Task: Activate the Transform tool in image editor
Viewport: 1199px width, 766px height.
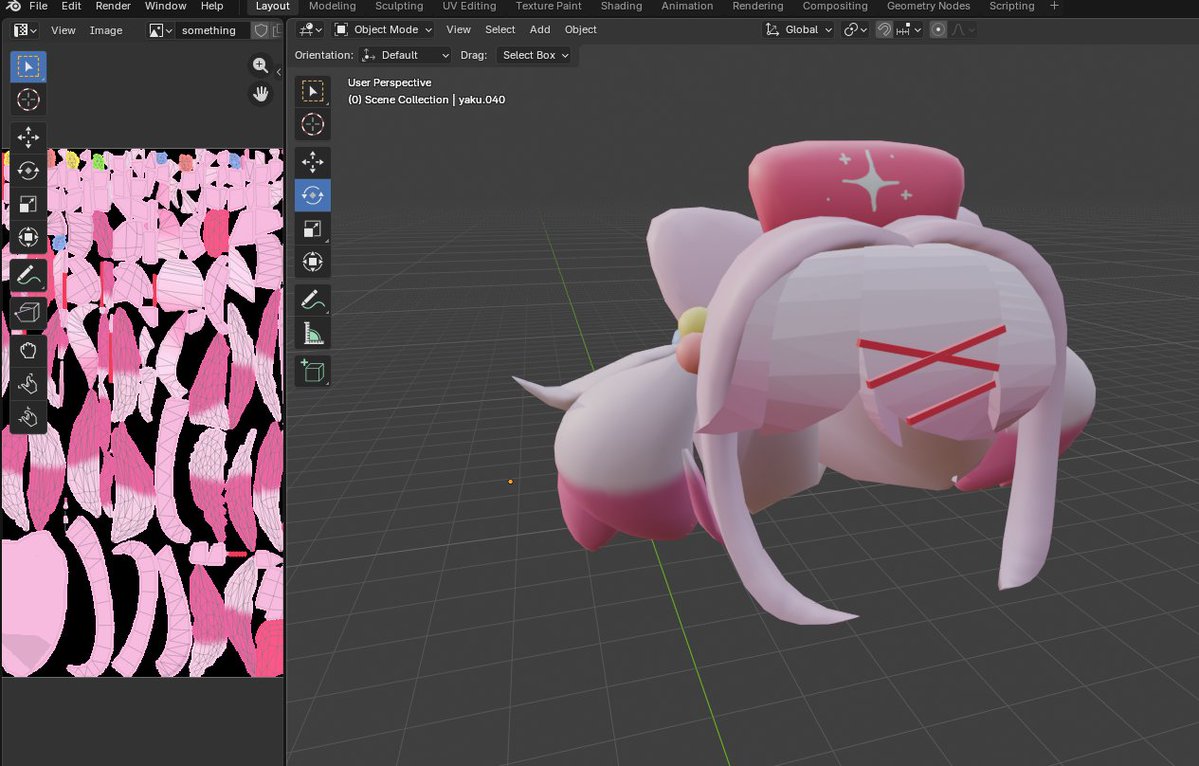Action: (x=28, y=238)
